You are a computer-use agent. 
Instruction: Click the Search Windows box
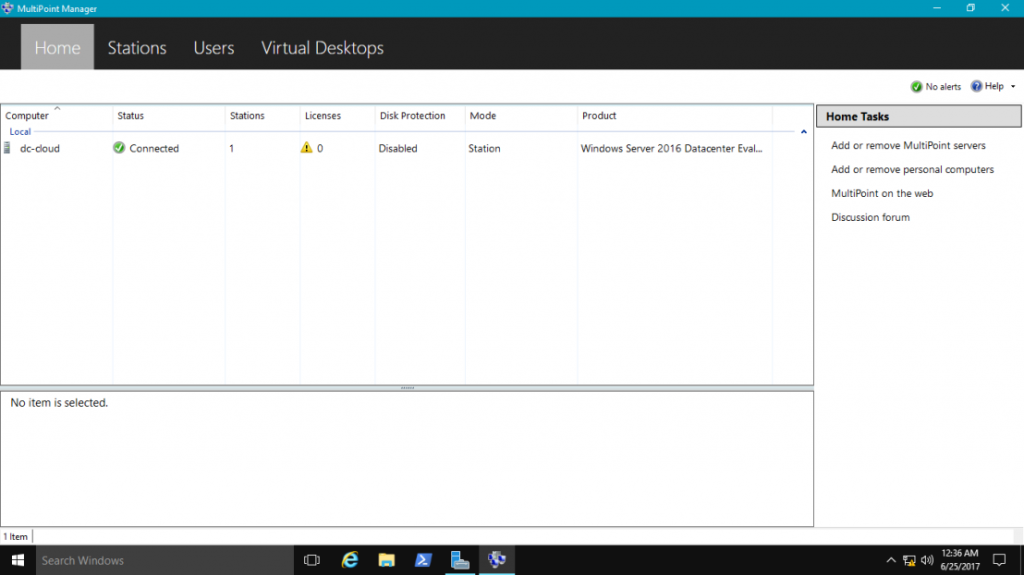(165, 560)
